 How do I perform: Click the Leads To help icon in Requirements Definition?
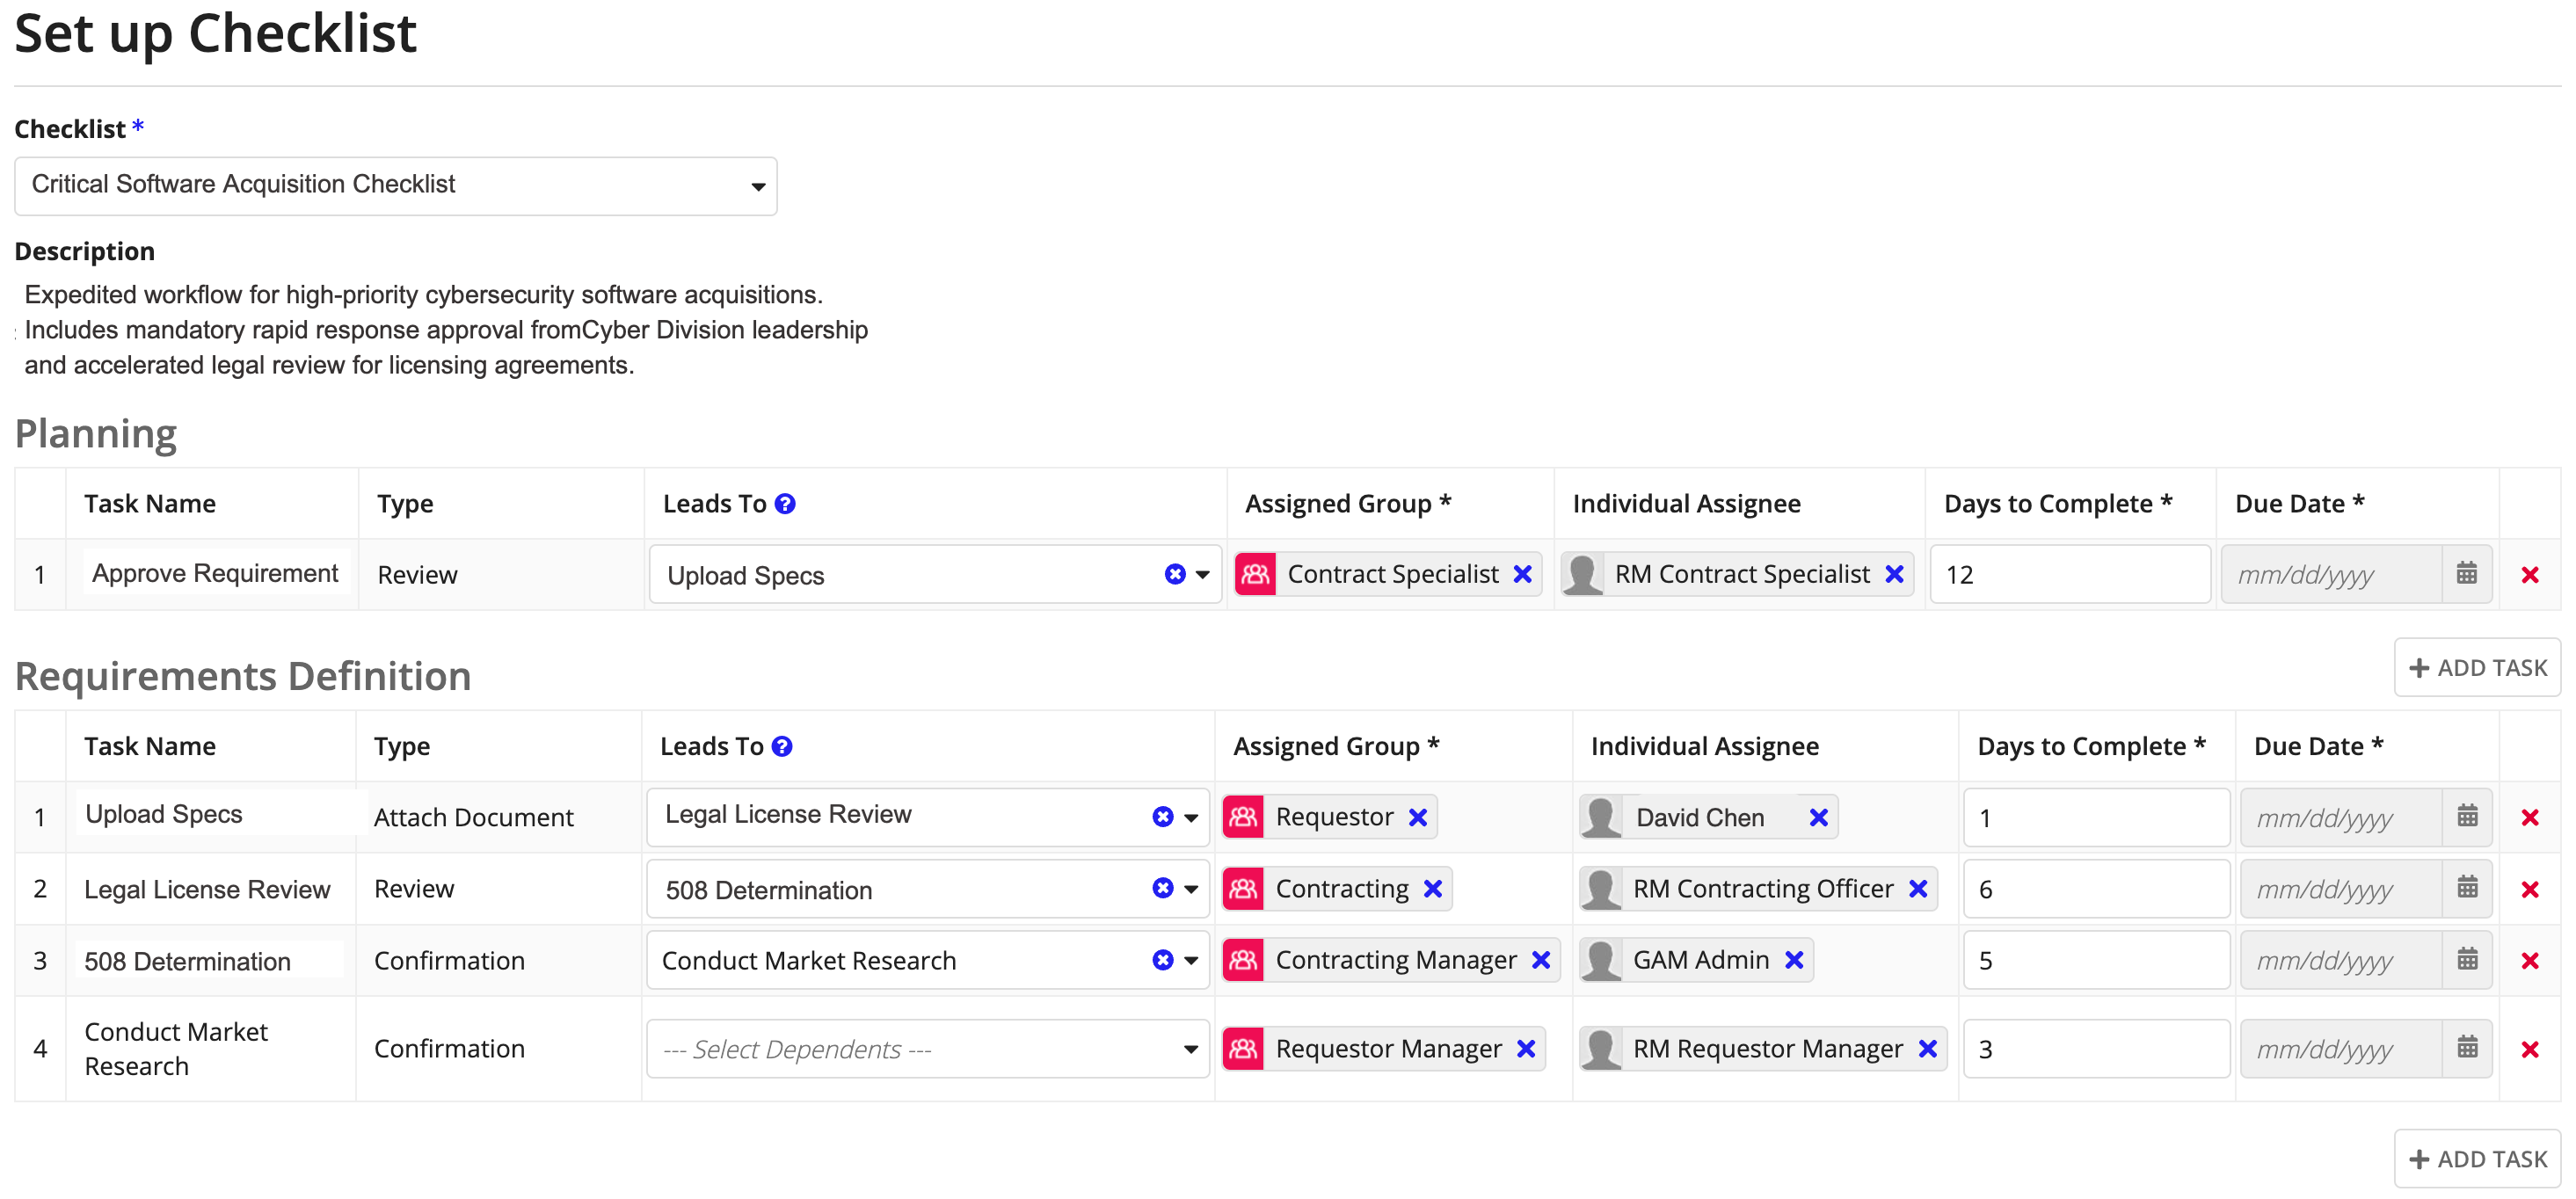(x=782, y=746)
